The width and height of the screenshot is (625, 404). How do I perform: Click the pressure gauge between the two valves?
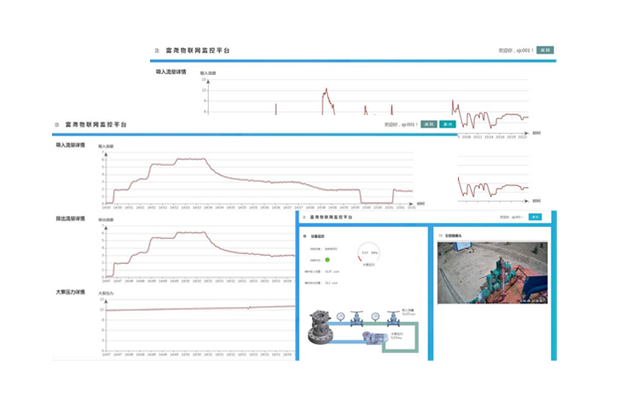(375, 317)
